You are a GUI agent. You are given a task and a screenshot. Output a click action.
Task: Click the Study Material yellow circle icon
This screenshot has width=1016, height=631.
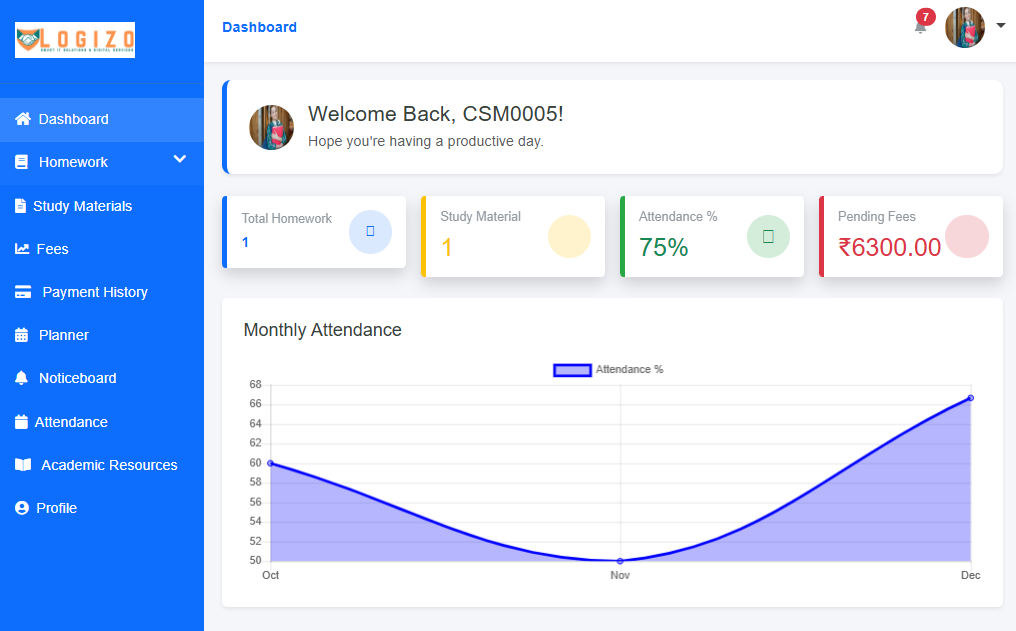(x=569, y=237)
